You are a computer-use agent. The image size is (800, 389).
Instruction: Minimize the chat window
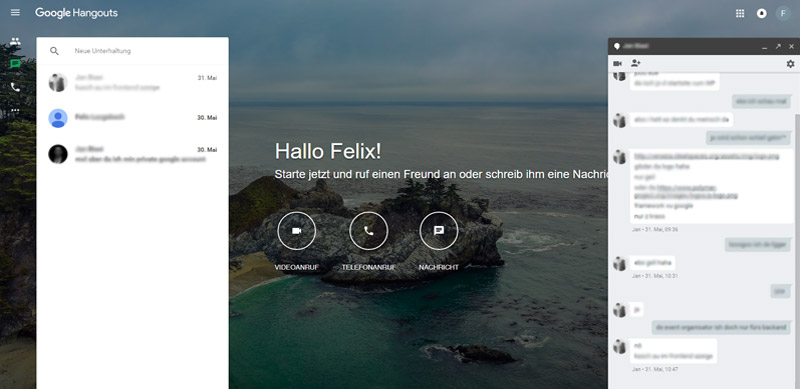point(764,47)
